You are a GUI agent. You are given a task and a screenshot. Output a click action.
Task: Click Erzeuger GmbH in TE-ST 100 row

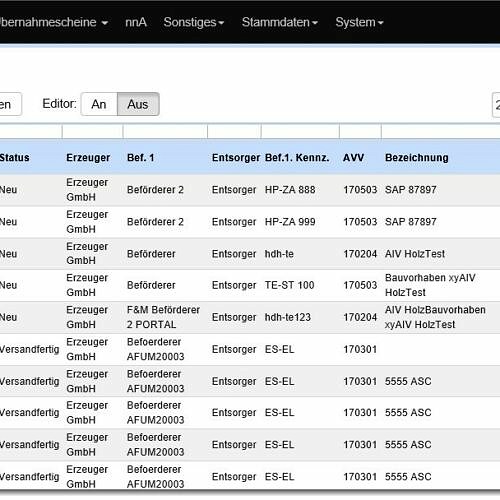click(87, 285)
